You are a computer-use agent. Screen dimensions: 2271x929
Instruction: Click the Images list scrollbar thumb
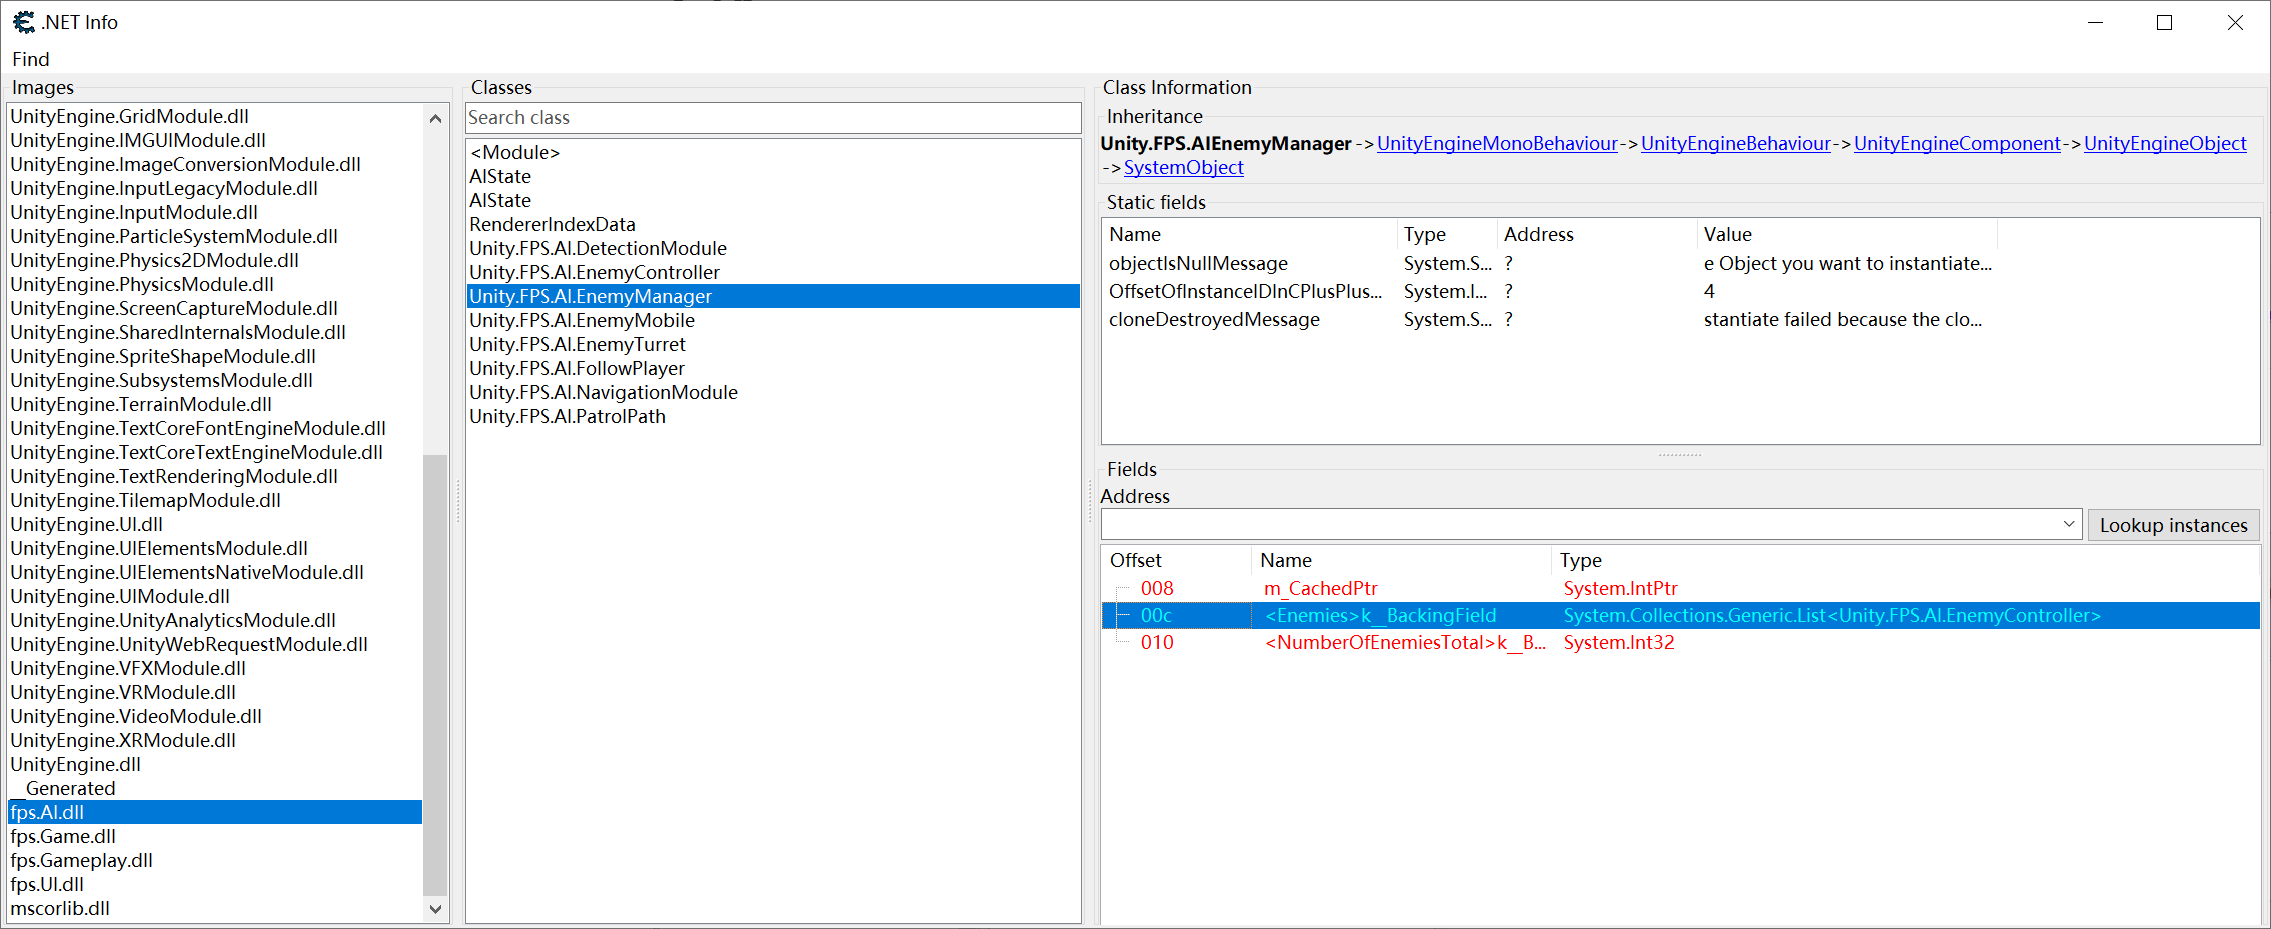[x=435, y=675]
